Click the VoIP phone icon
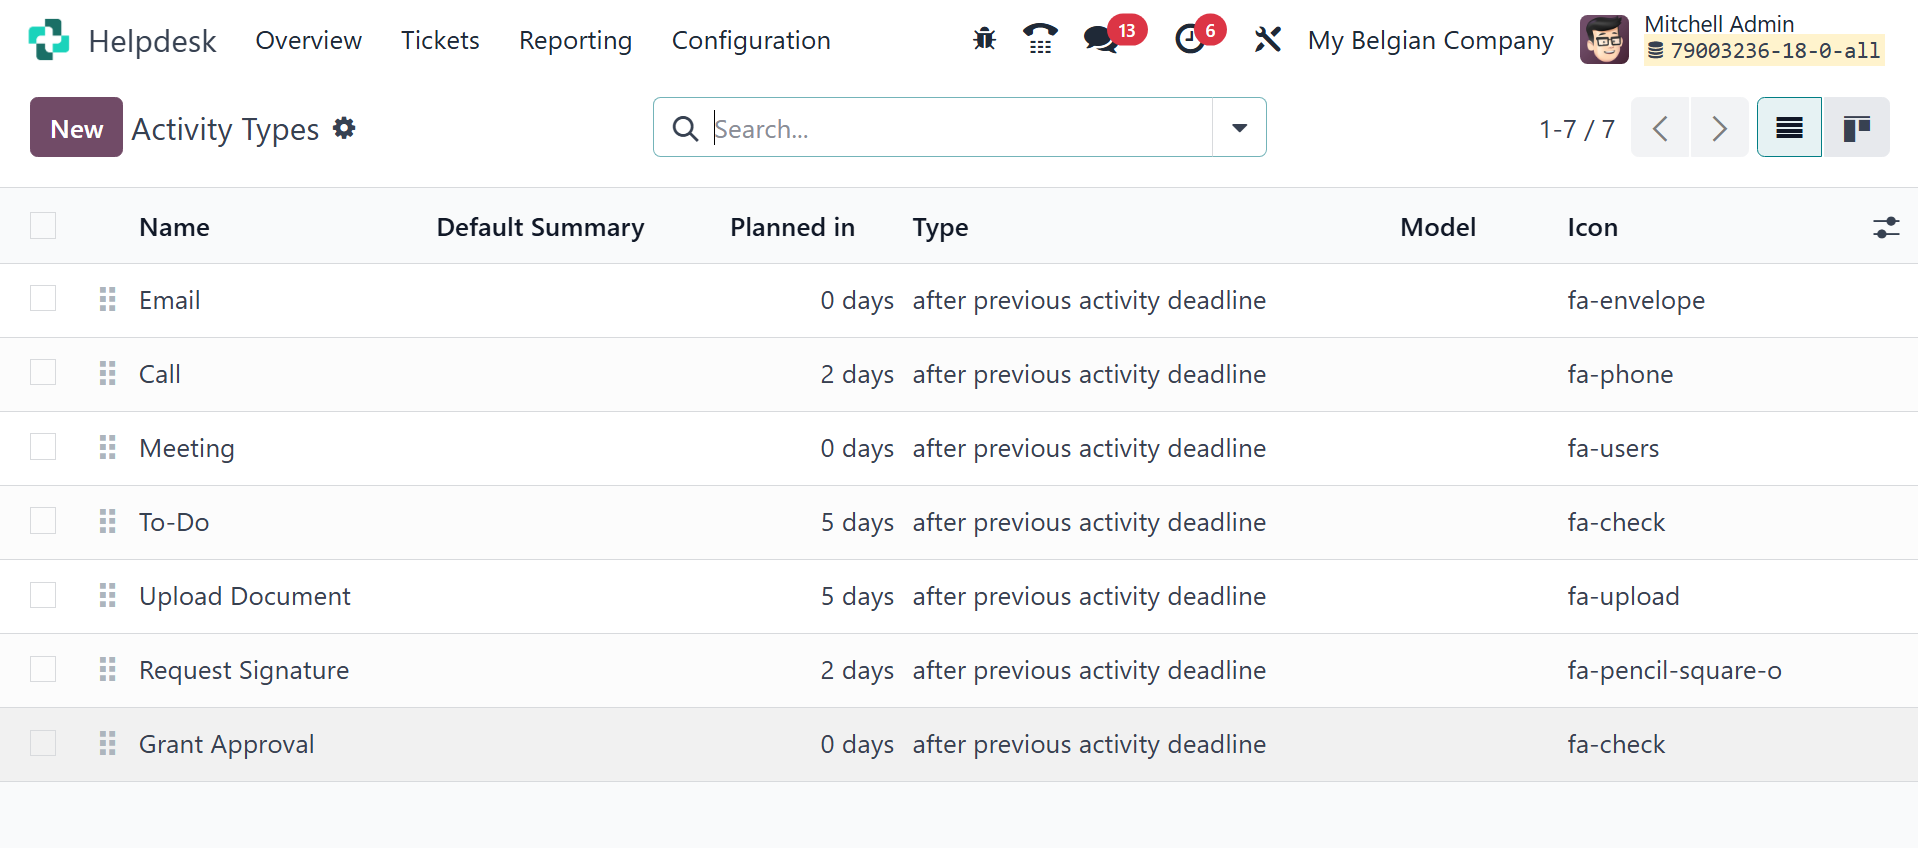Screen dimensions: 1918x848 tap(1040, 40)
